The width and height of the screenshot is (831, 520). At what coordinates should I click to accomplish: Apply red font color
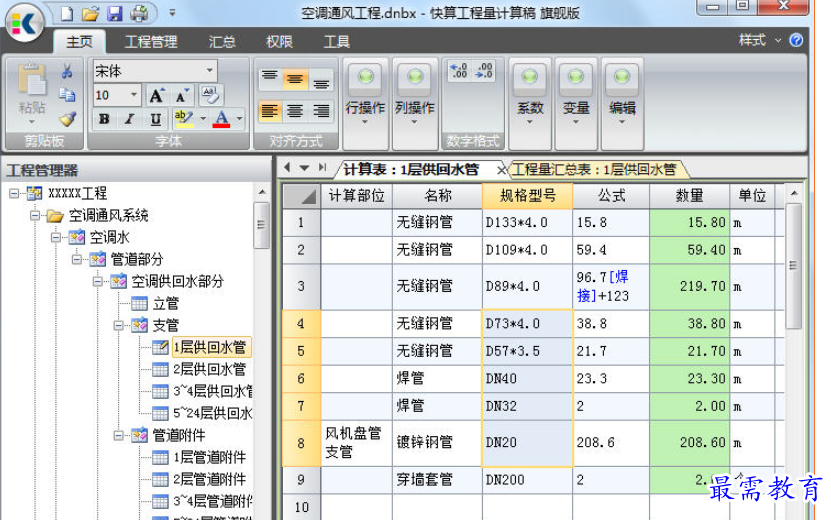click(222, 119)
